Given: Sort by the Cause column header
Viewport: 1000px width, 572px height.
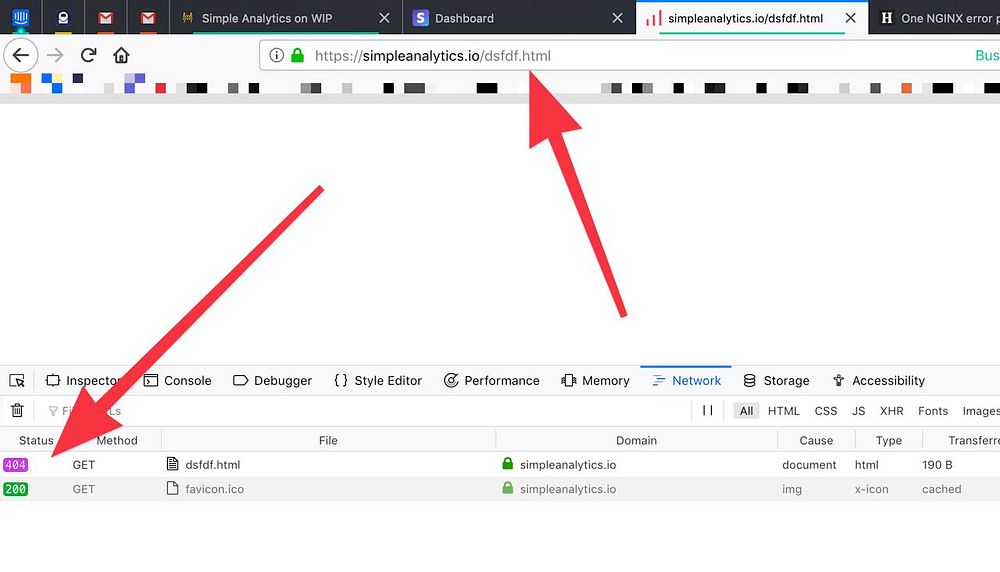Looking at the screenshot, I should point(816,440).
